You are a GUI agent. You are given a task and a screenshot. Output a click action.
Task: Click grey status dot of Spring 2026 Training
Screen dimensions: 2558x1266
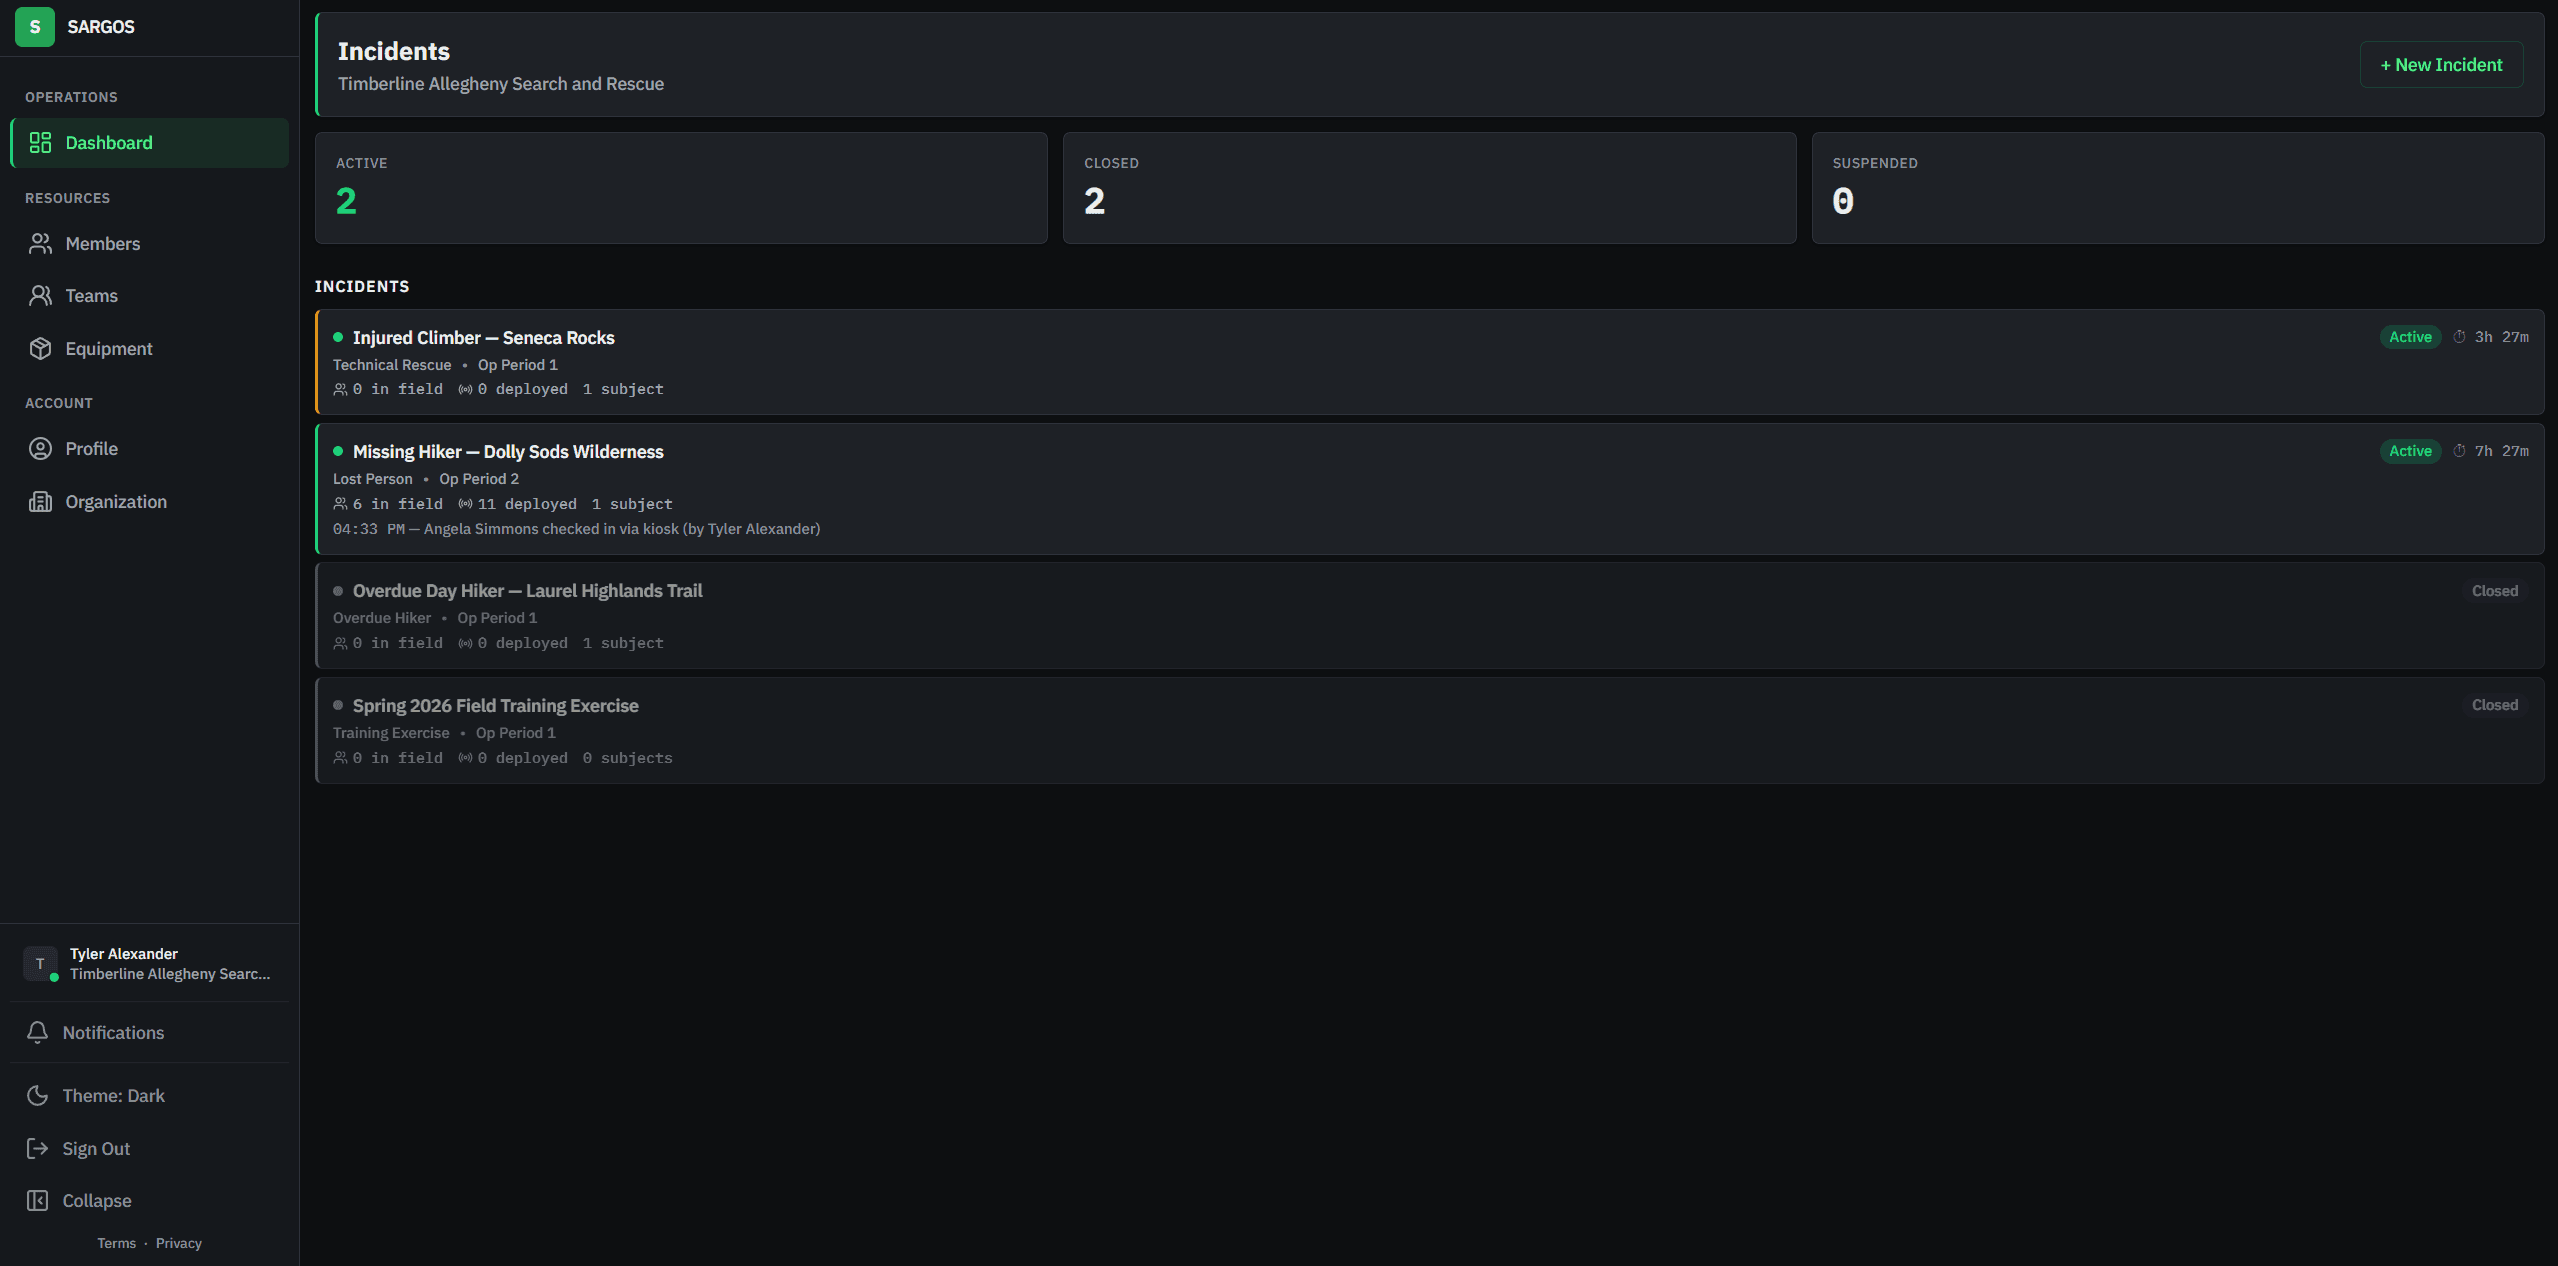(x=338, y=706)
